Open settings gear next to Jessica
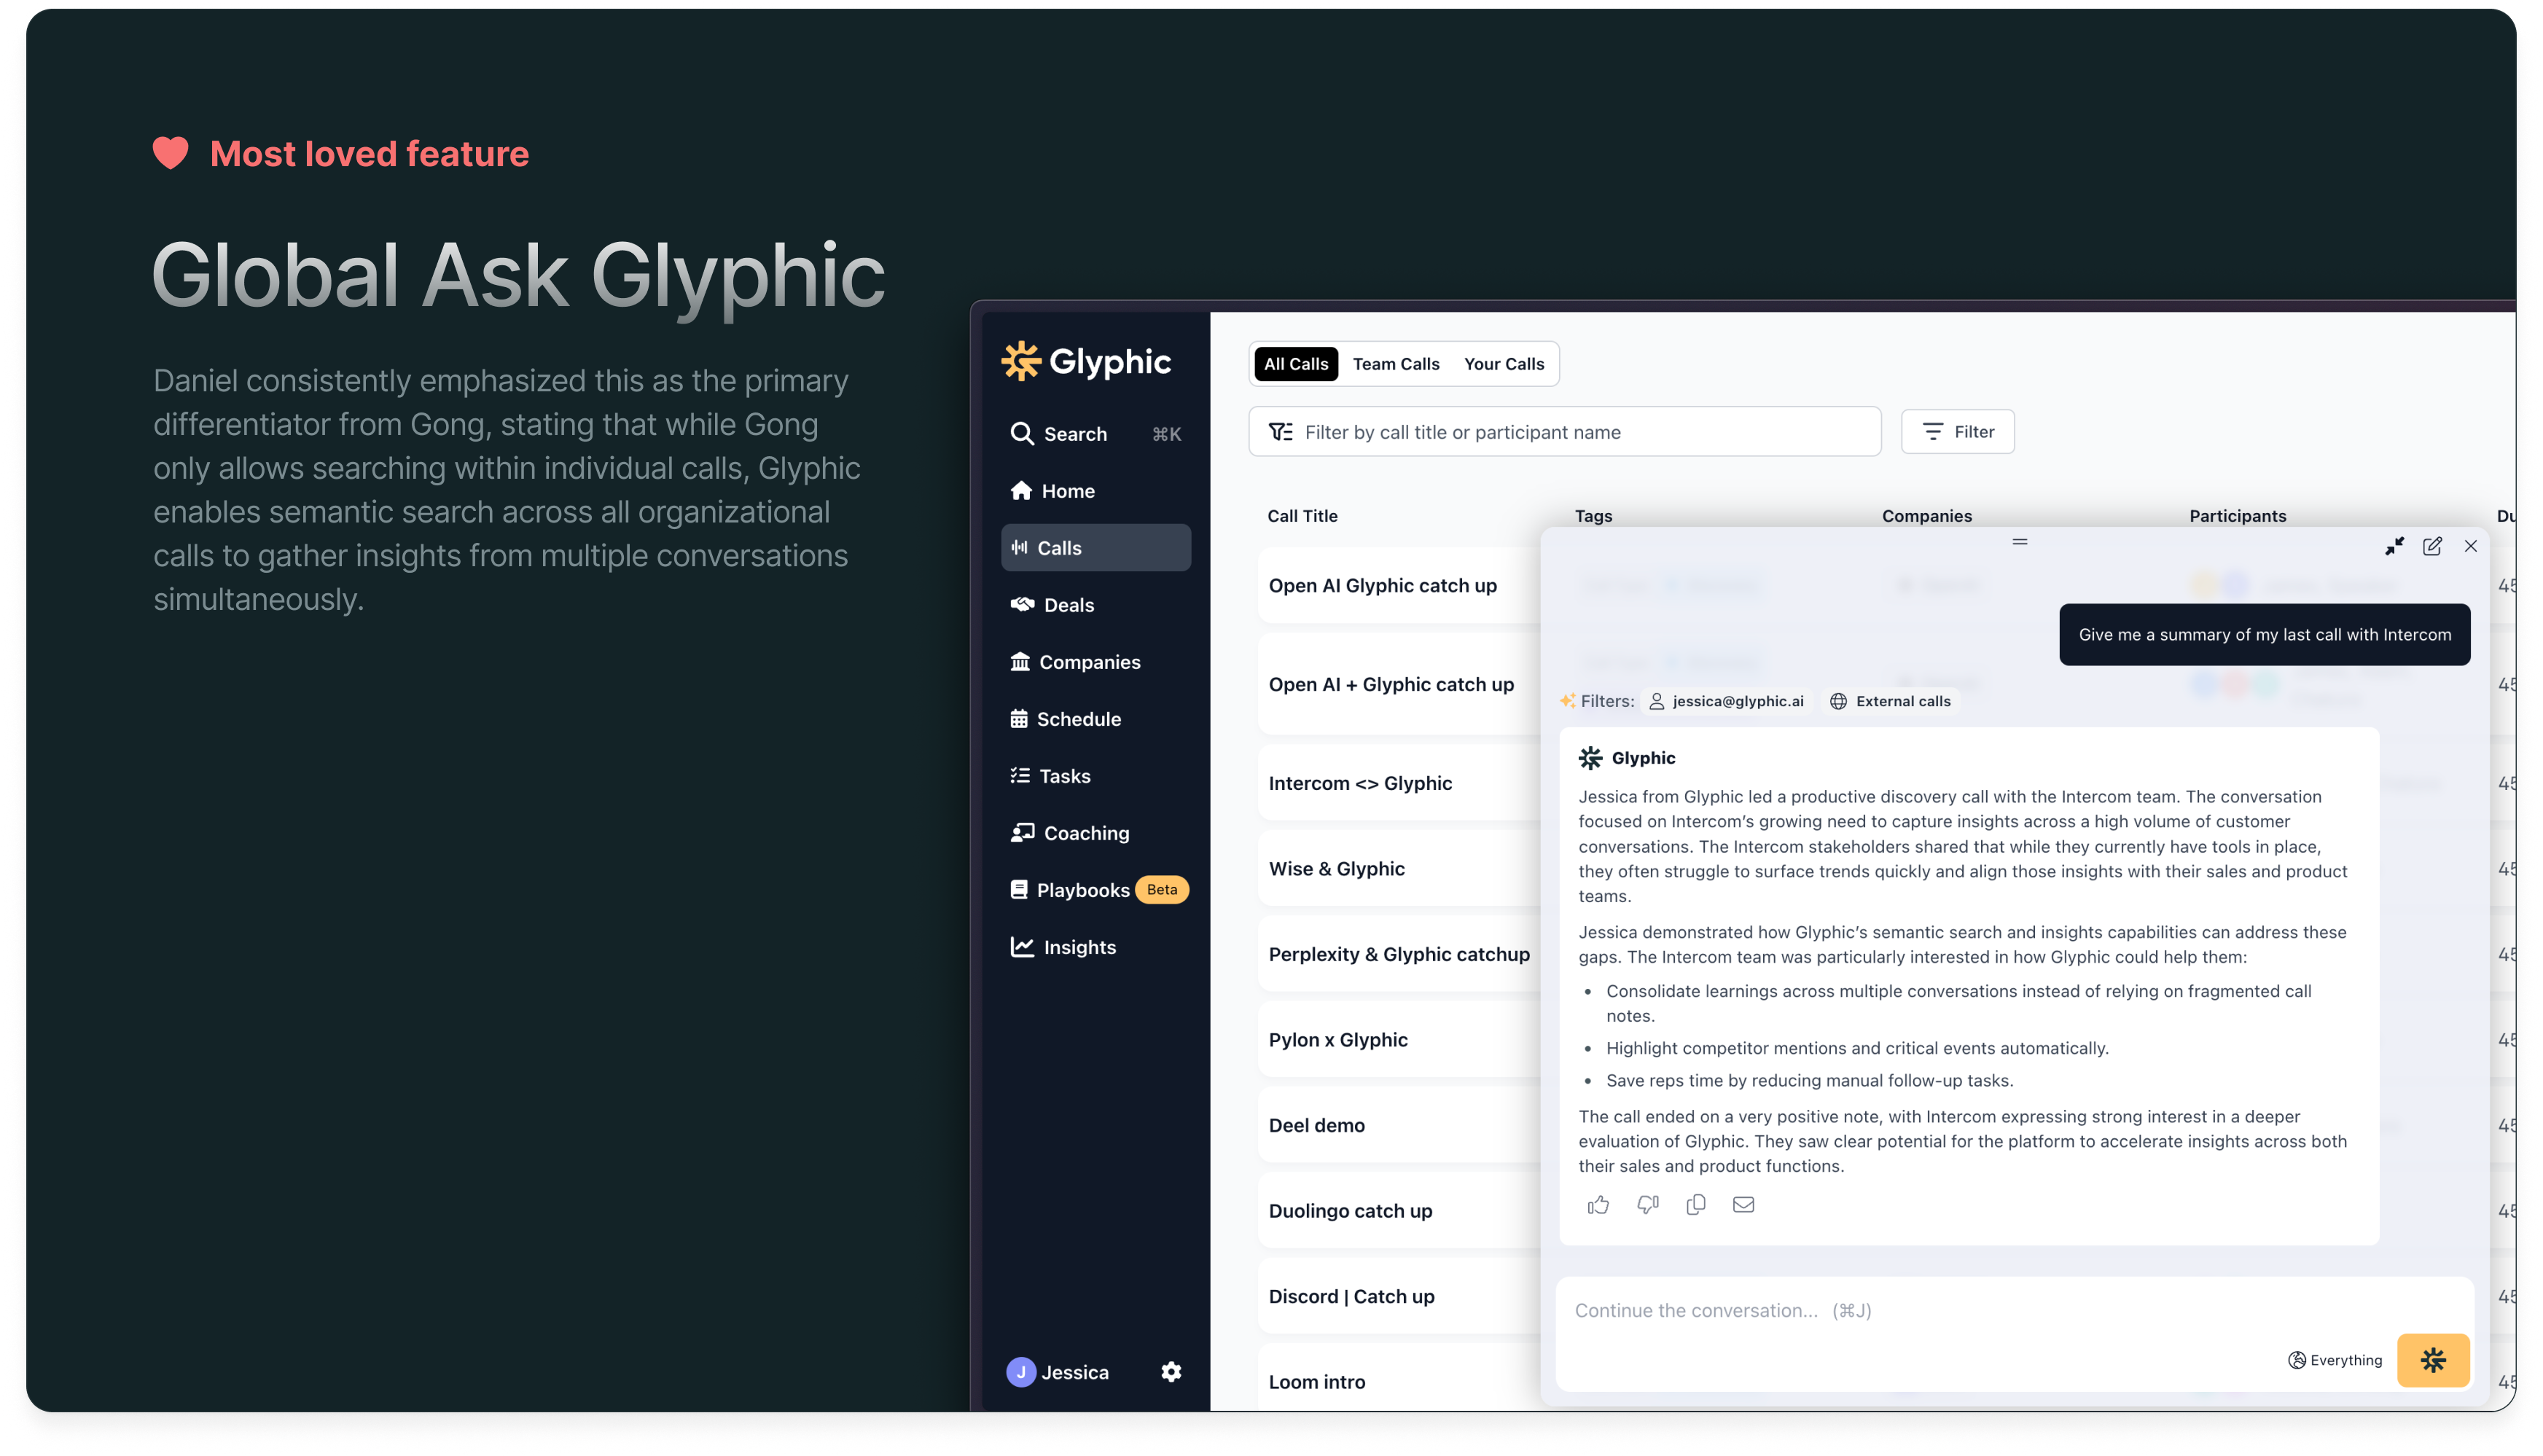The height and width of the screenshot is (1456, 2543). 1171,1372
